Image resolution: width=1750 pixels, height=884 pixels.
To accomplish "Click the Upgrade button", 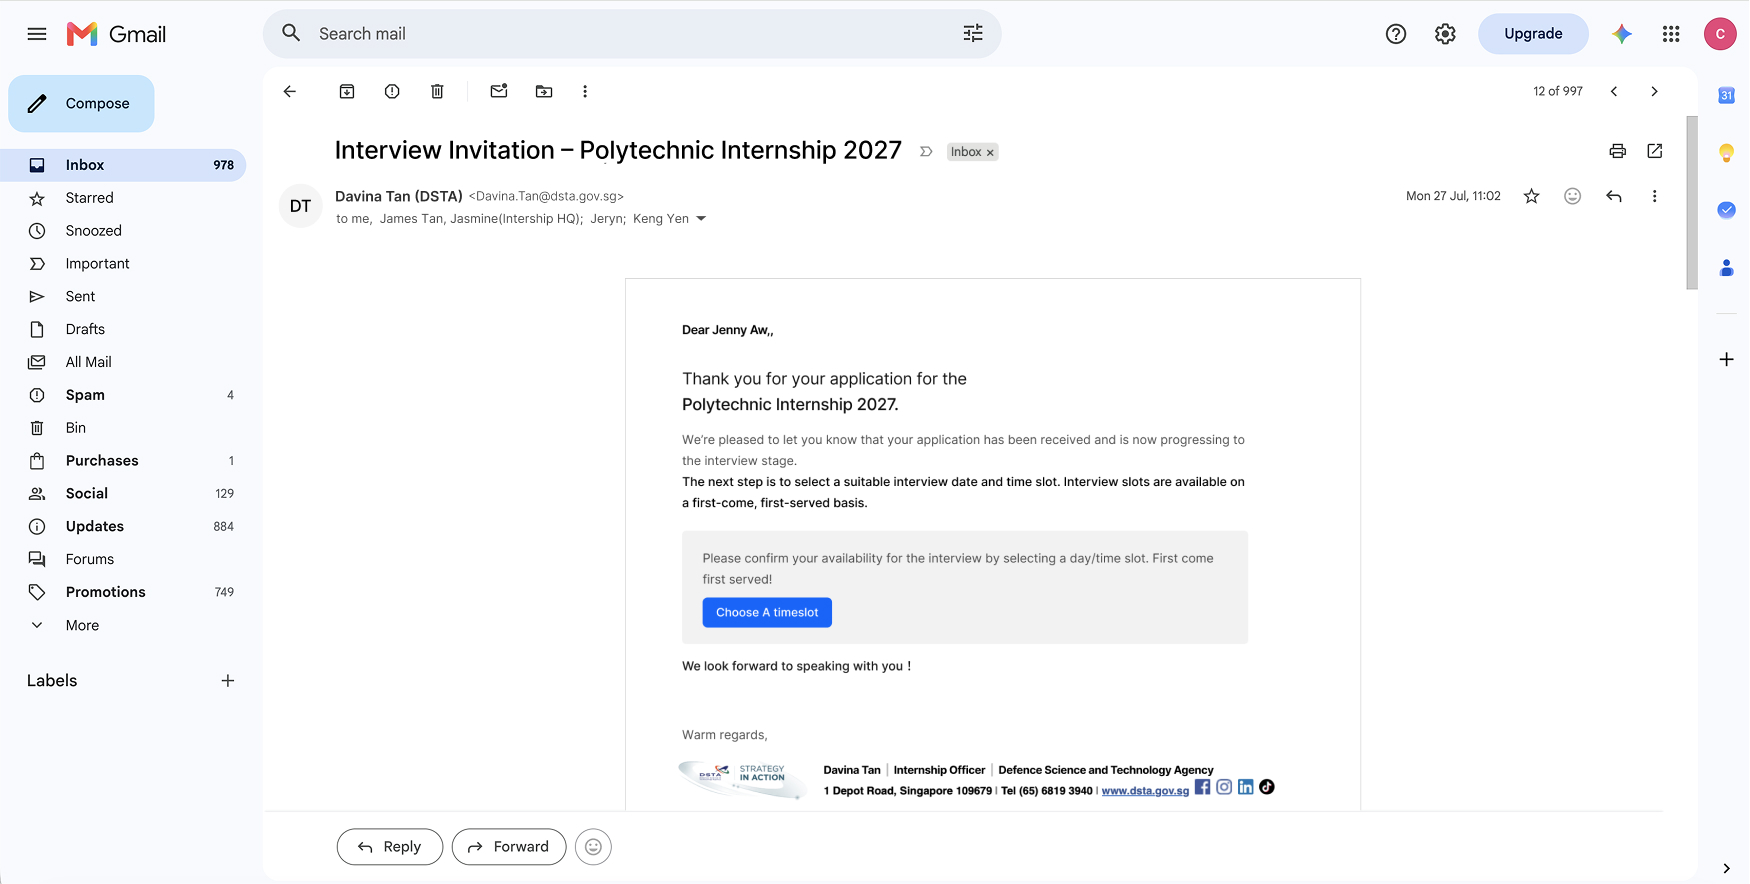I will 1533,34.
